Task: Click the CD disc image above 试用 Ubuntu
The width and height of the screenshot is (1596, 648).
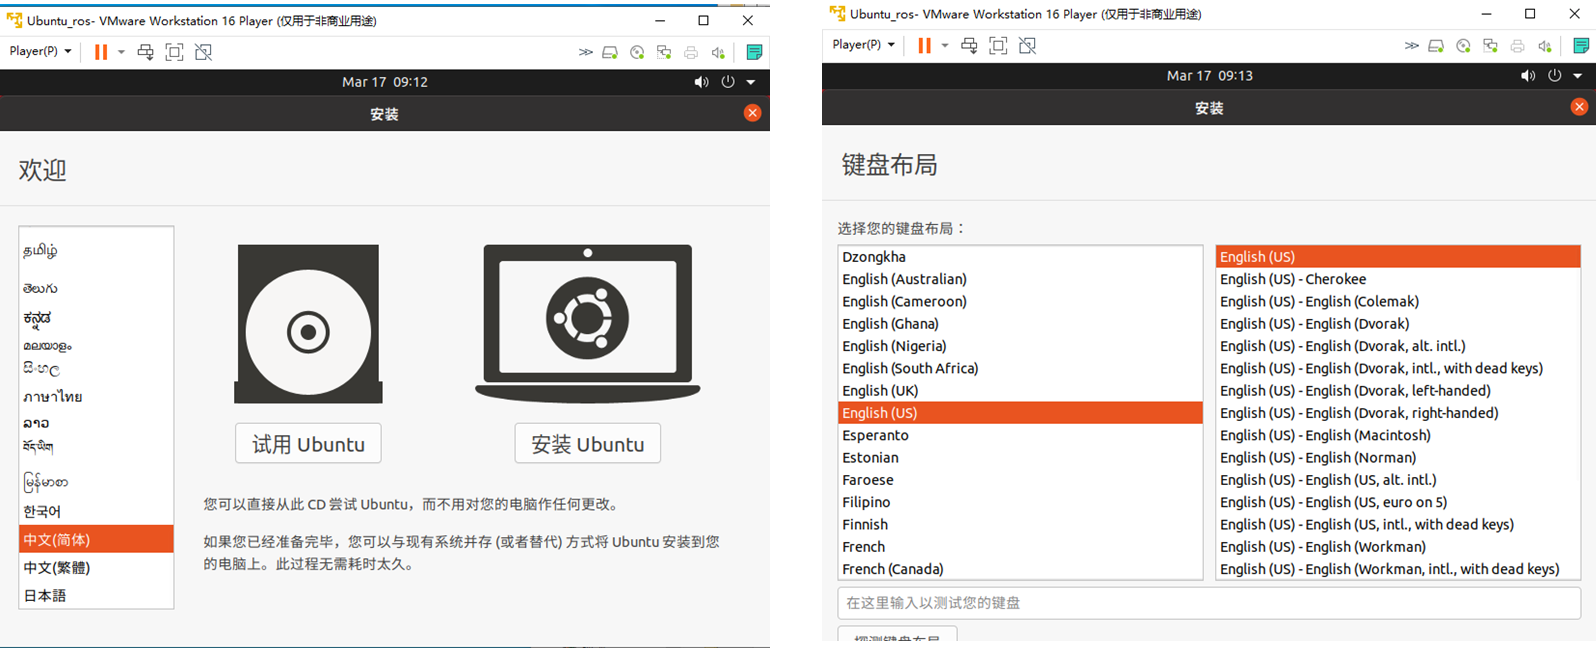Action: click(308, 324)
